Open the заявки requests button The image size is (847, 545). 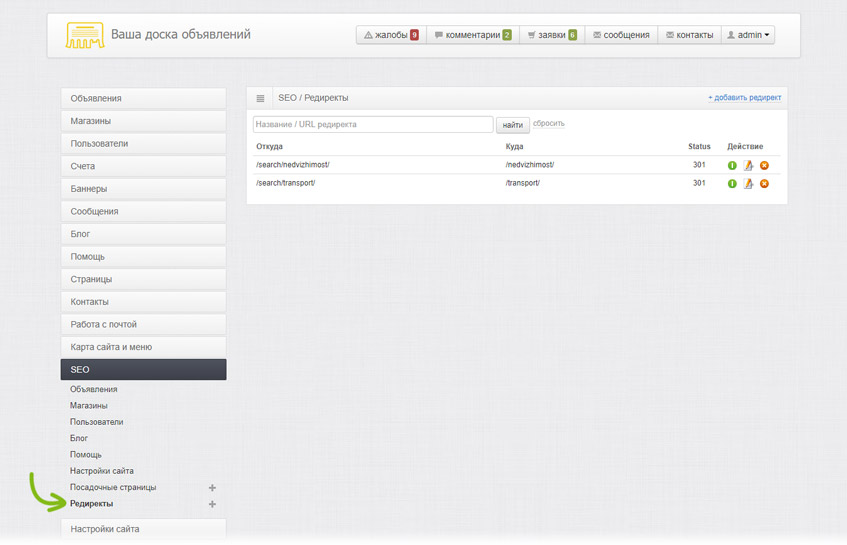point(552,35)
